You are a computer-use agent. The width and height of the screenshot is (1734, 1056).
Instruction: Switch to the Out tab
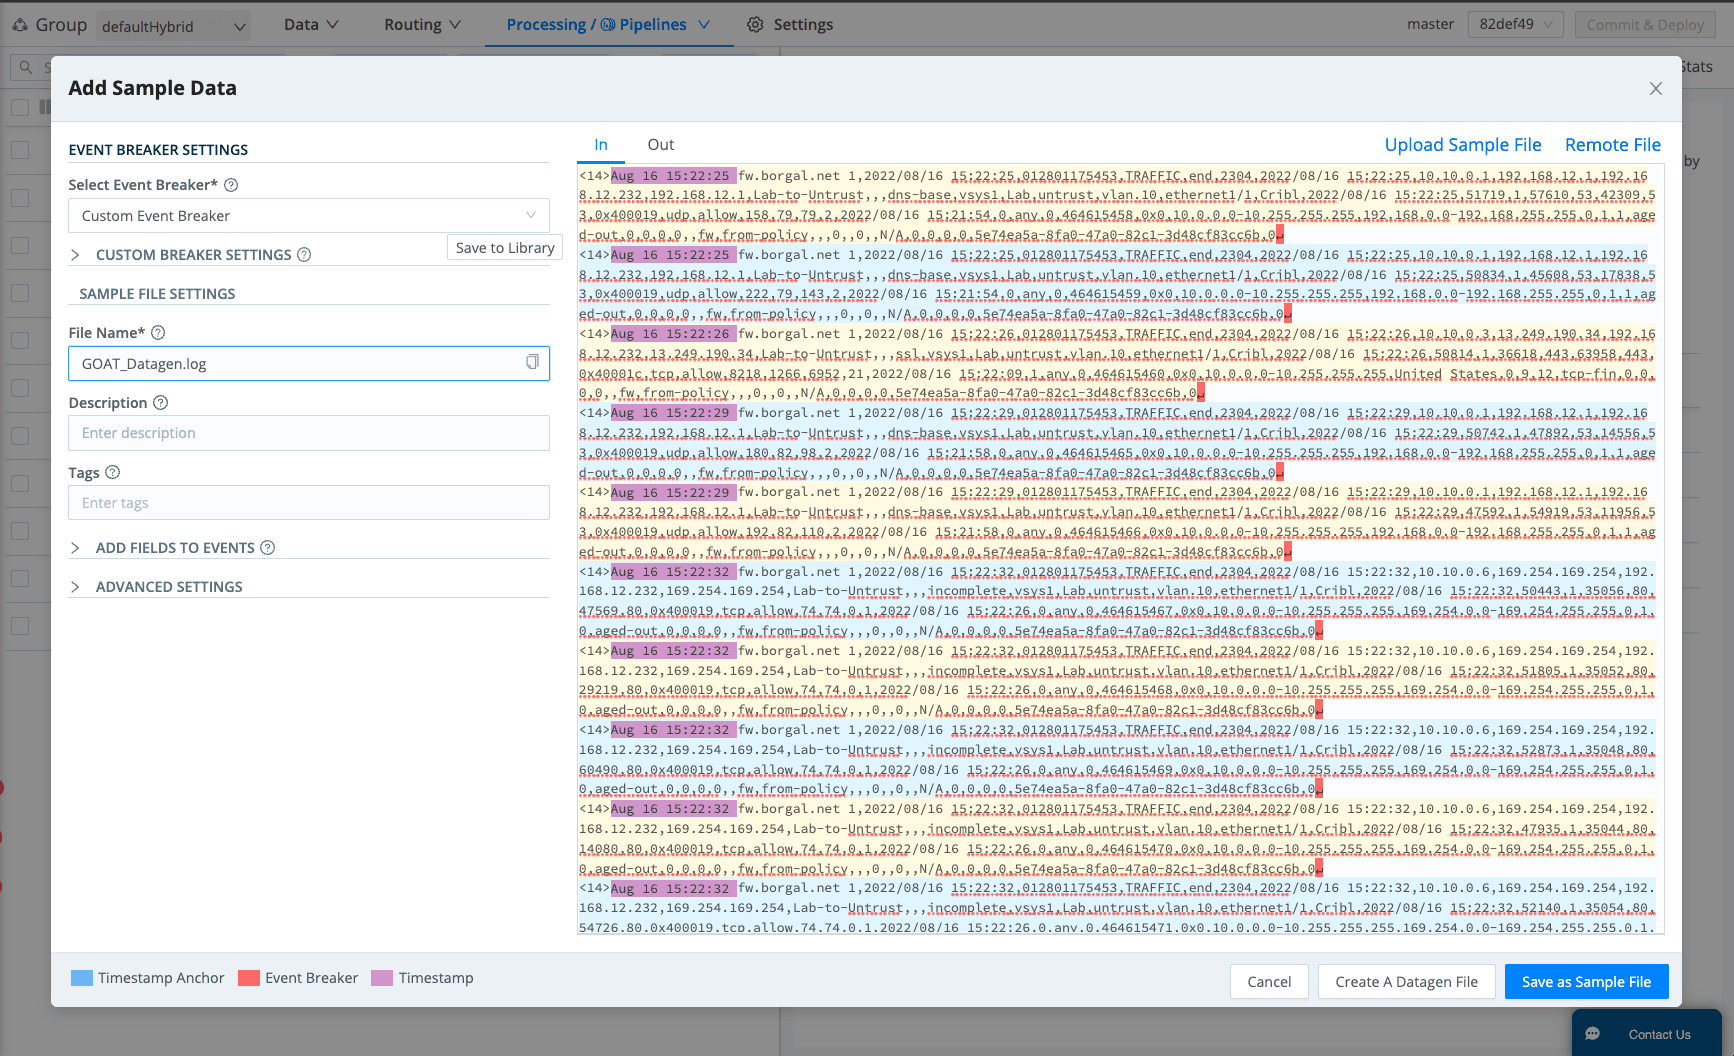click(x=660, y=145)
